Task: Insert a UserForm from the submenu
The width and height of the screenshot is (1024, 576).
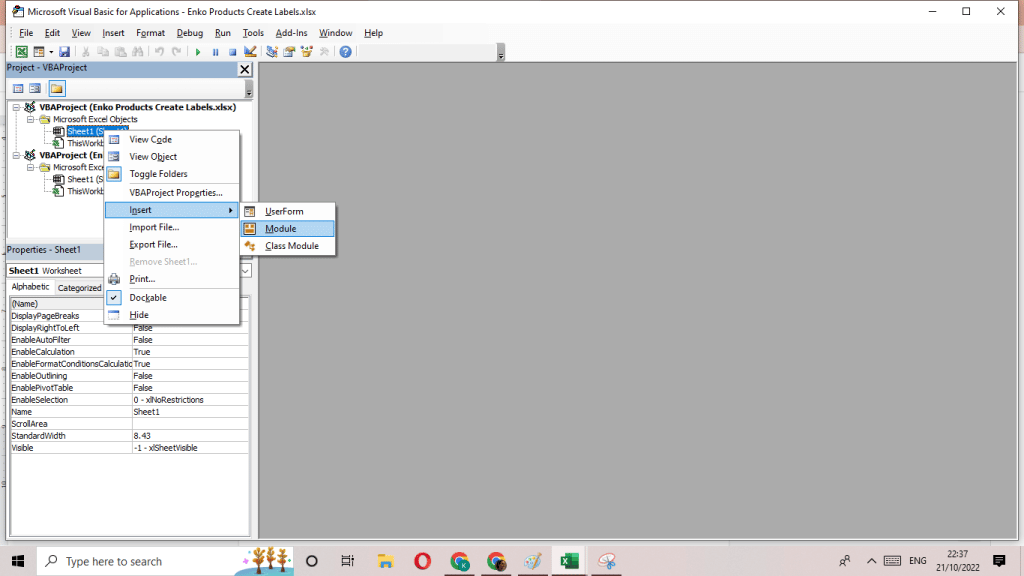Action: tap(287, 212)
